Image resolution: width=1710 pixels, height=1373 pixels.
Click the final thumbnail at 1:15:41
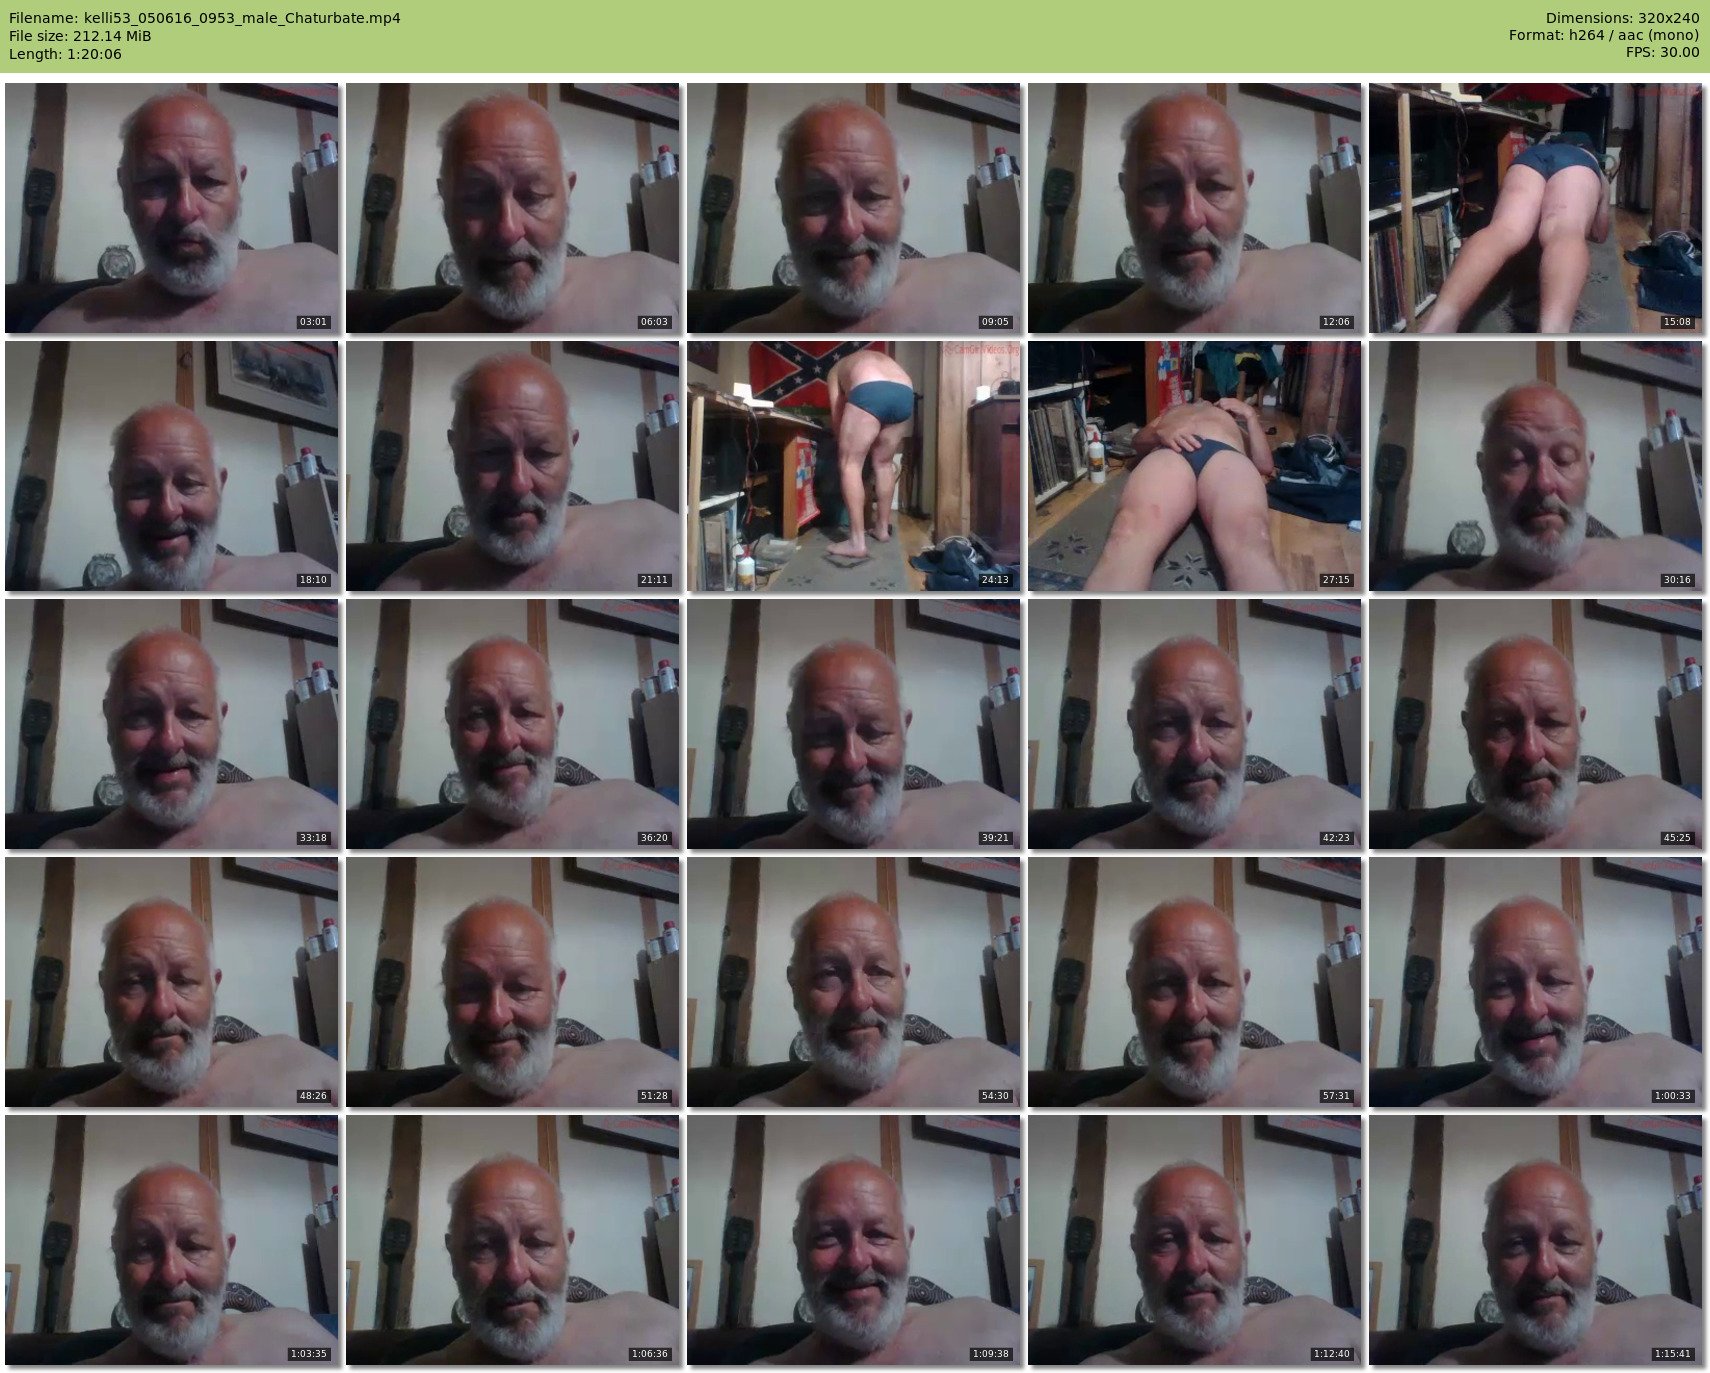pos(1536,1240)
